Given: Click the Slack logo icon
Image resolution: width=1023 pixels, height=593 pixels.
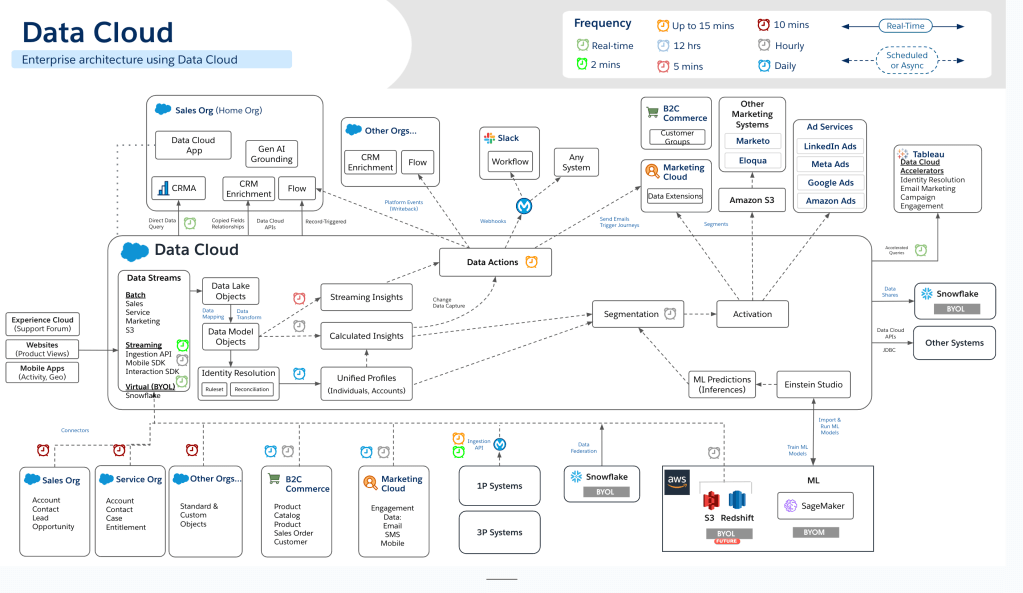Looking at the screenshot, I should 489,138.
